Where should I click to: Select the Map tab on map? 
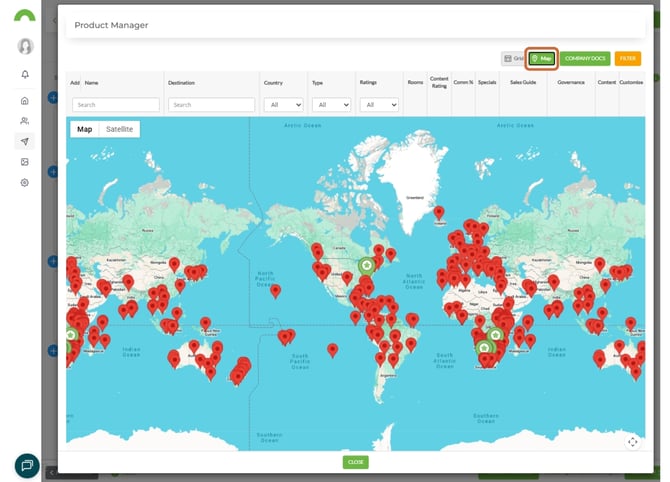point(85,129)
